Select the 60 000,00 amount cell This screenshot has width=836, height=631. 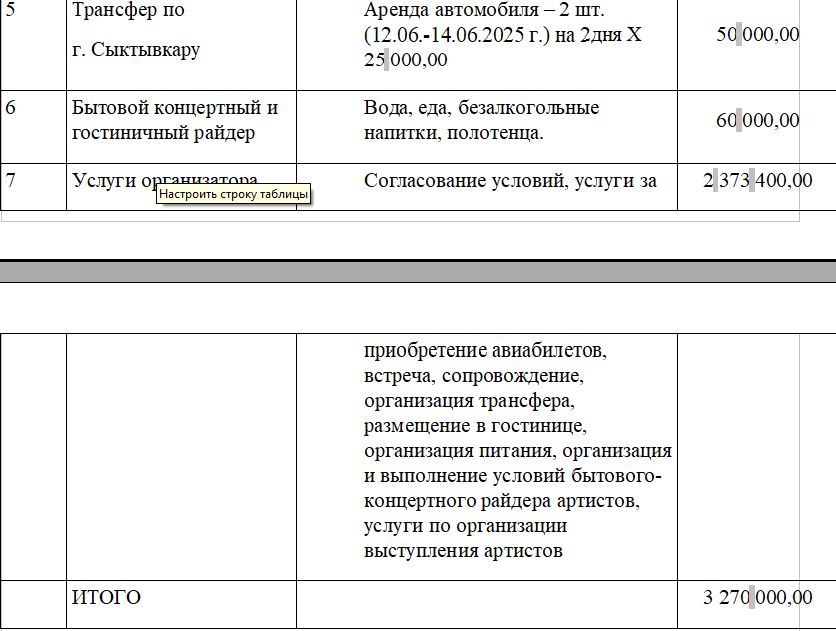tap(758, 121)
